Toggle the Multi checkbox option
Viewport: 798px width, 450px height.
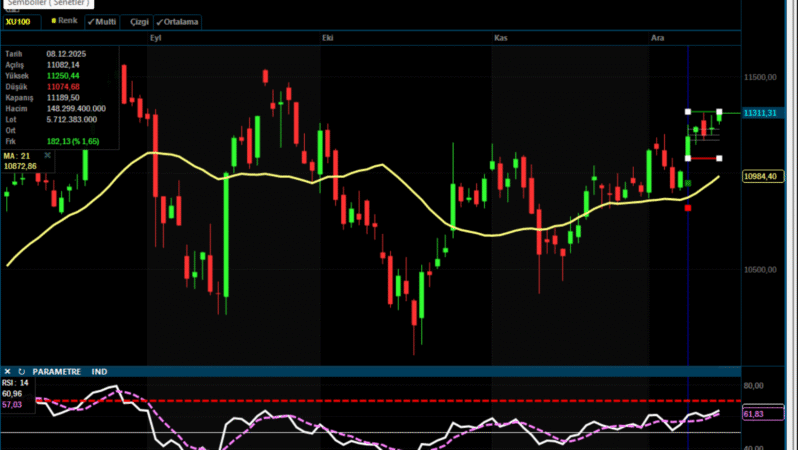104,20
